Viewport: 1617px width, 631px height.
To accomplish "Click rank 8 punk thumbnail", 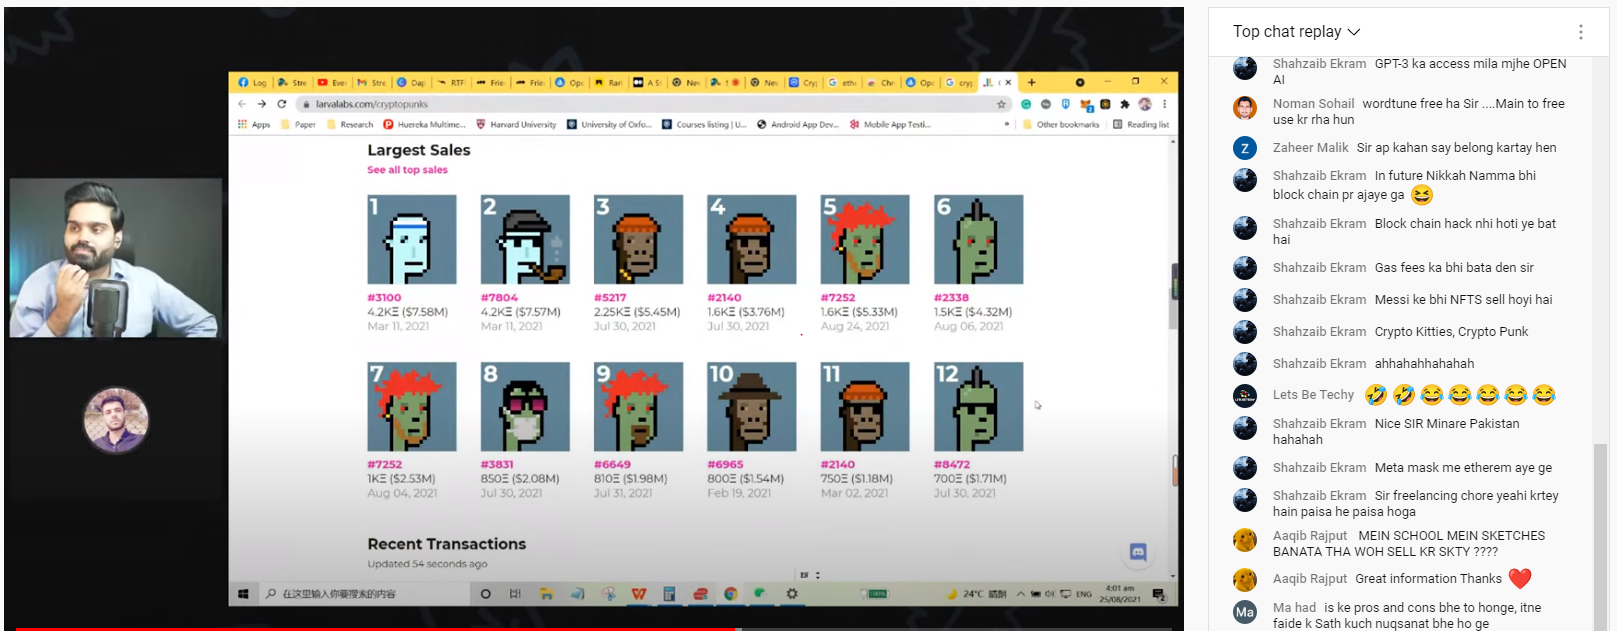I will [x=525, y=407].
